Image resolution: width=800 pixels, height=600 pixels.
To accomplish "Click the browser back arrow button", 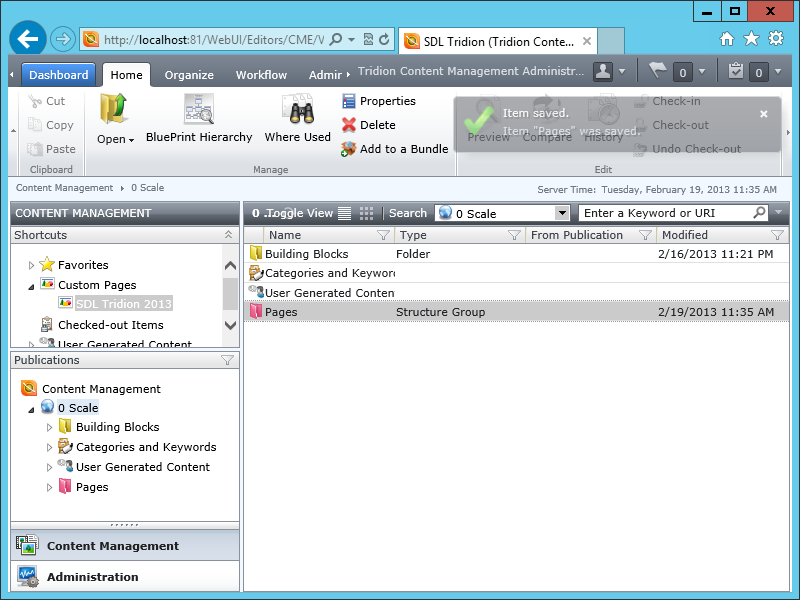I will point(28,39).
